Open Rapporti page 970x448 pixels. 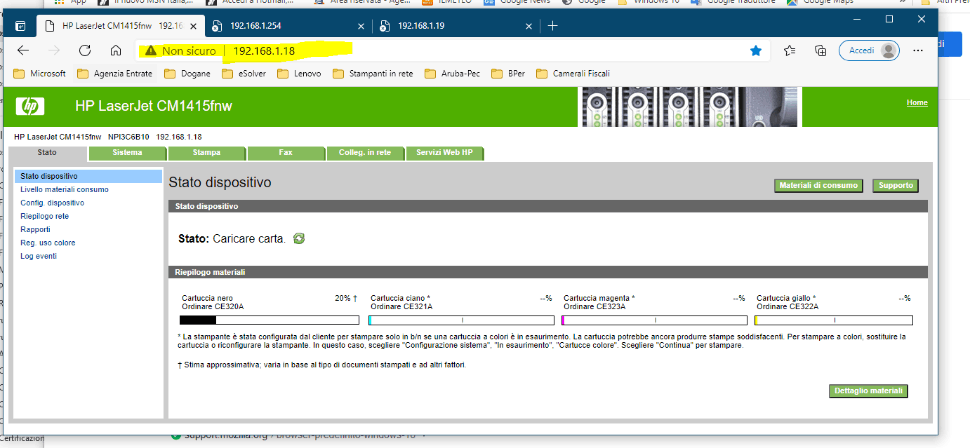[35, 230]
